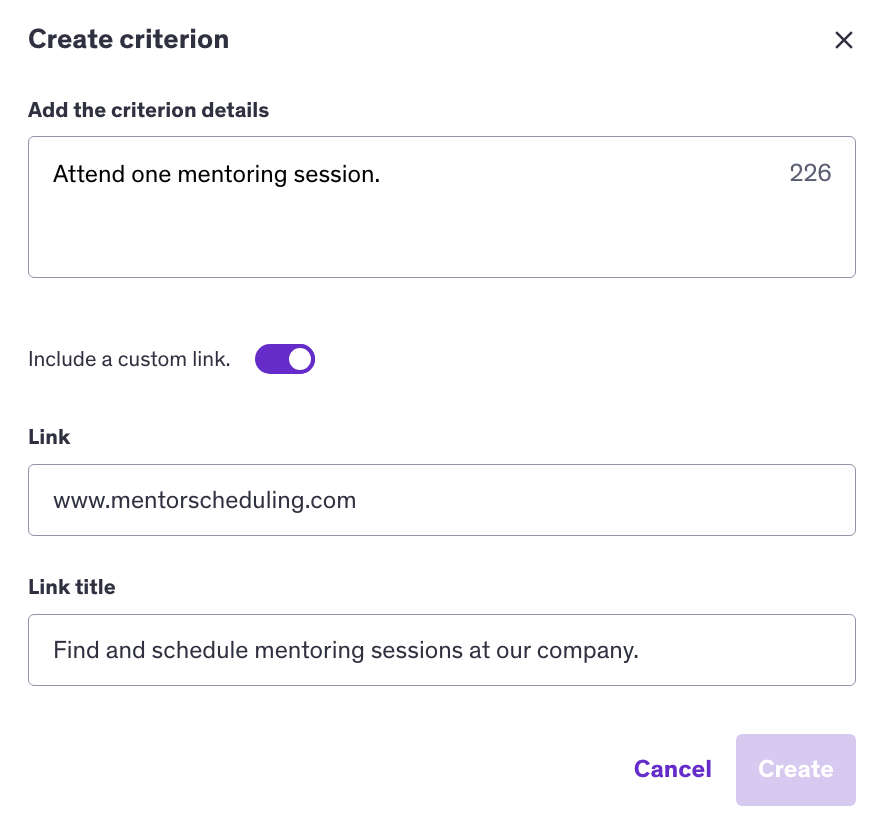Click the 226 character counter
This screenshot has height=824, width=886.
pos(810,174)
